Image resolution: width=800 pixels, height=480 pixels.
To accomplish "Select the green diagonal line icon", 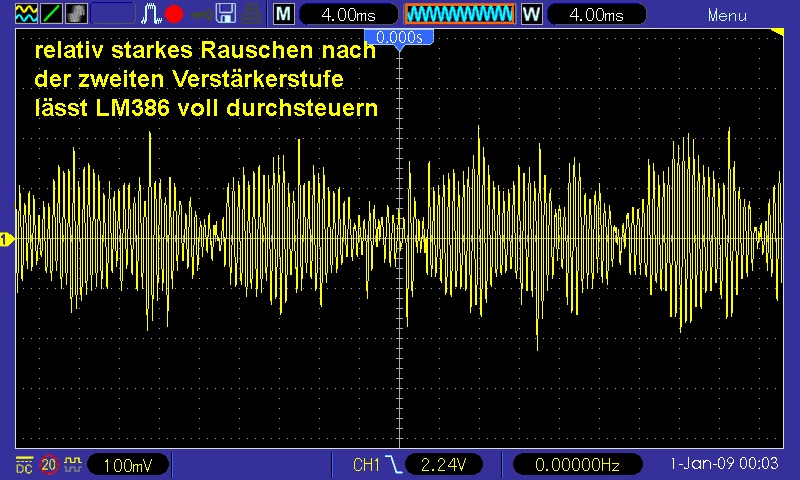I will [51, 14].
